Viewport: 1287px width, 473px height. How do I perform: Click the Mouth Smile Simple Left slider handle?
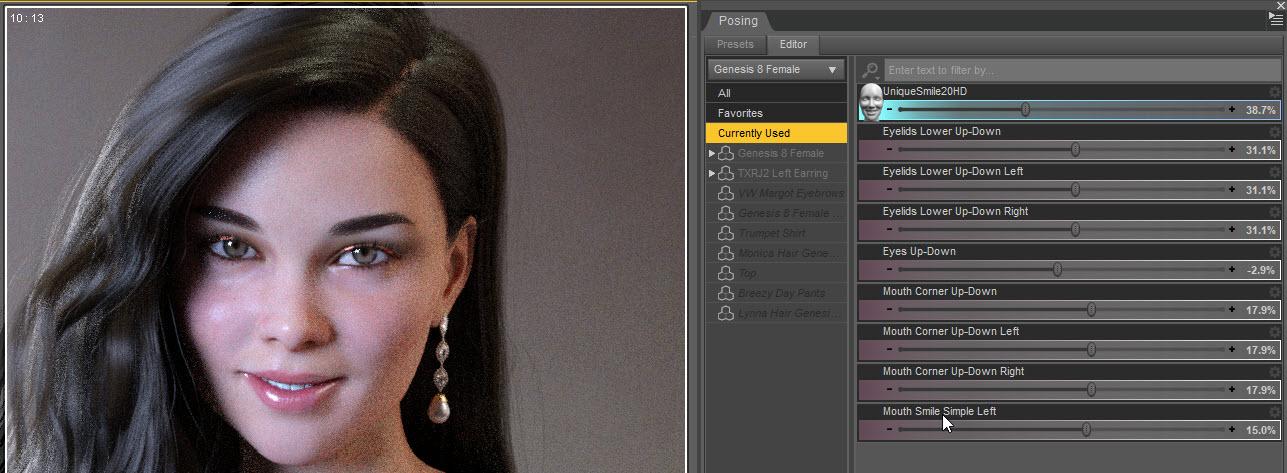tap(1086, 429)
